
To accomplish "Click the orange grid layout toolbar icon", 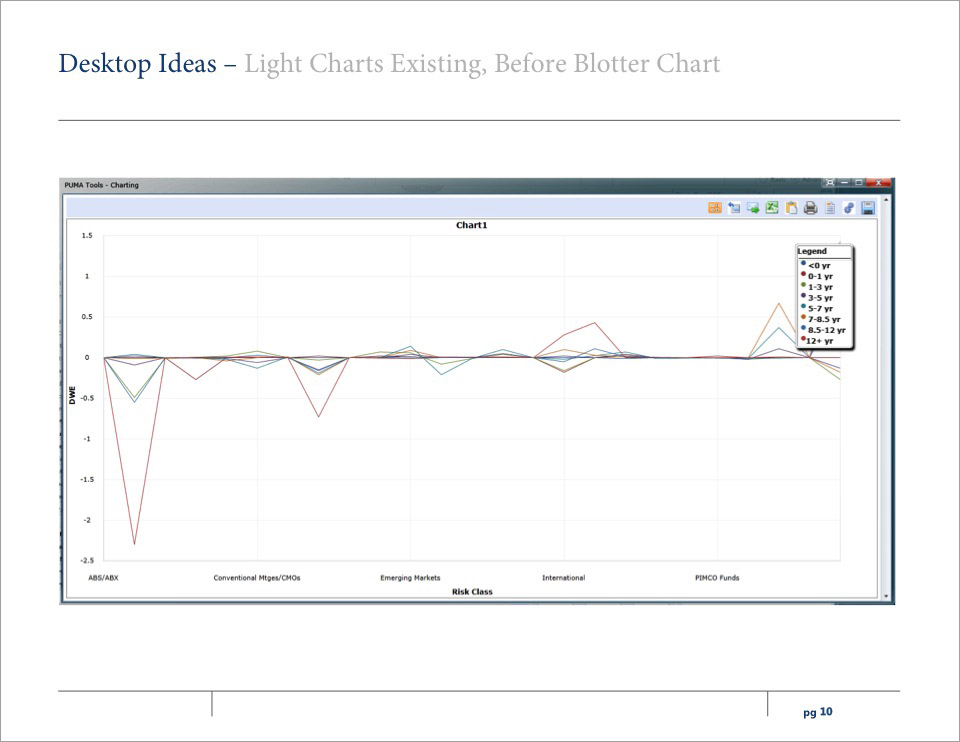I will tap(715, 208).
